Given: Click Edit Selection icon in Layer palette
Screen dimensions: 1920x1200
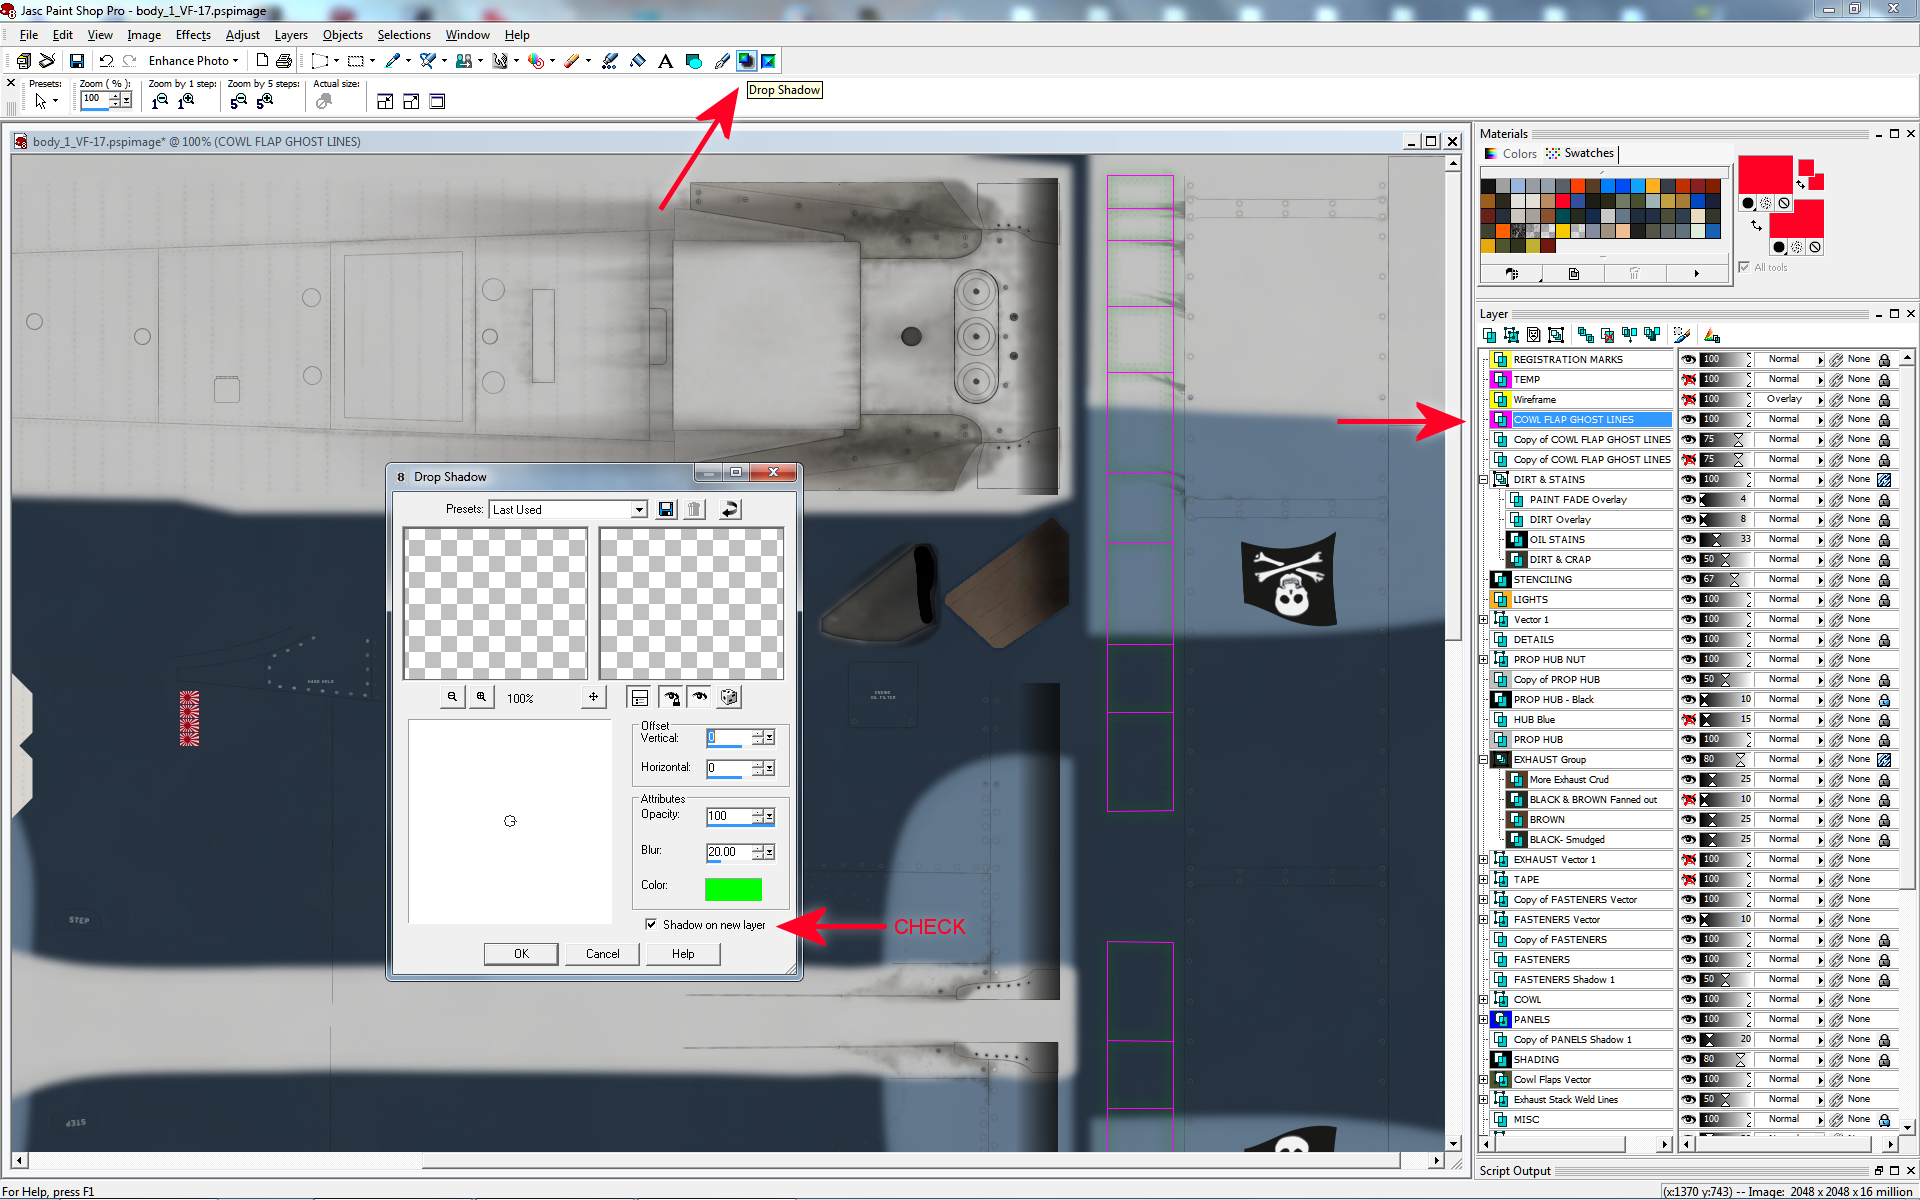Looking at the screenshot, I should tap(1682, 335).
